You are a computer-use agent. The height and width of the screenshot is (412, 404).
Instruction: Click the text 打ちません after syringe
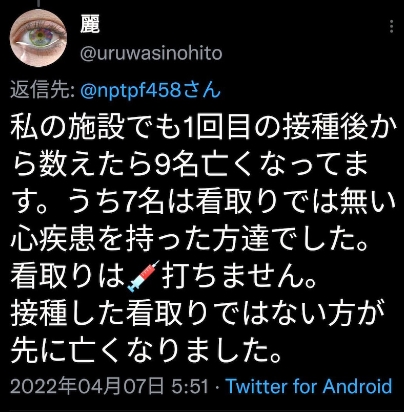click(239, 276)
